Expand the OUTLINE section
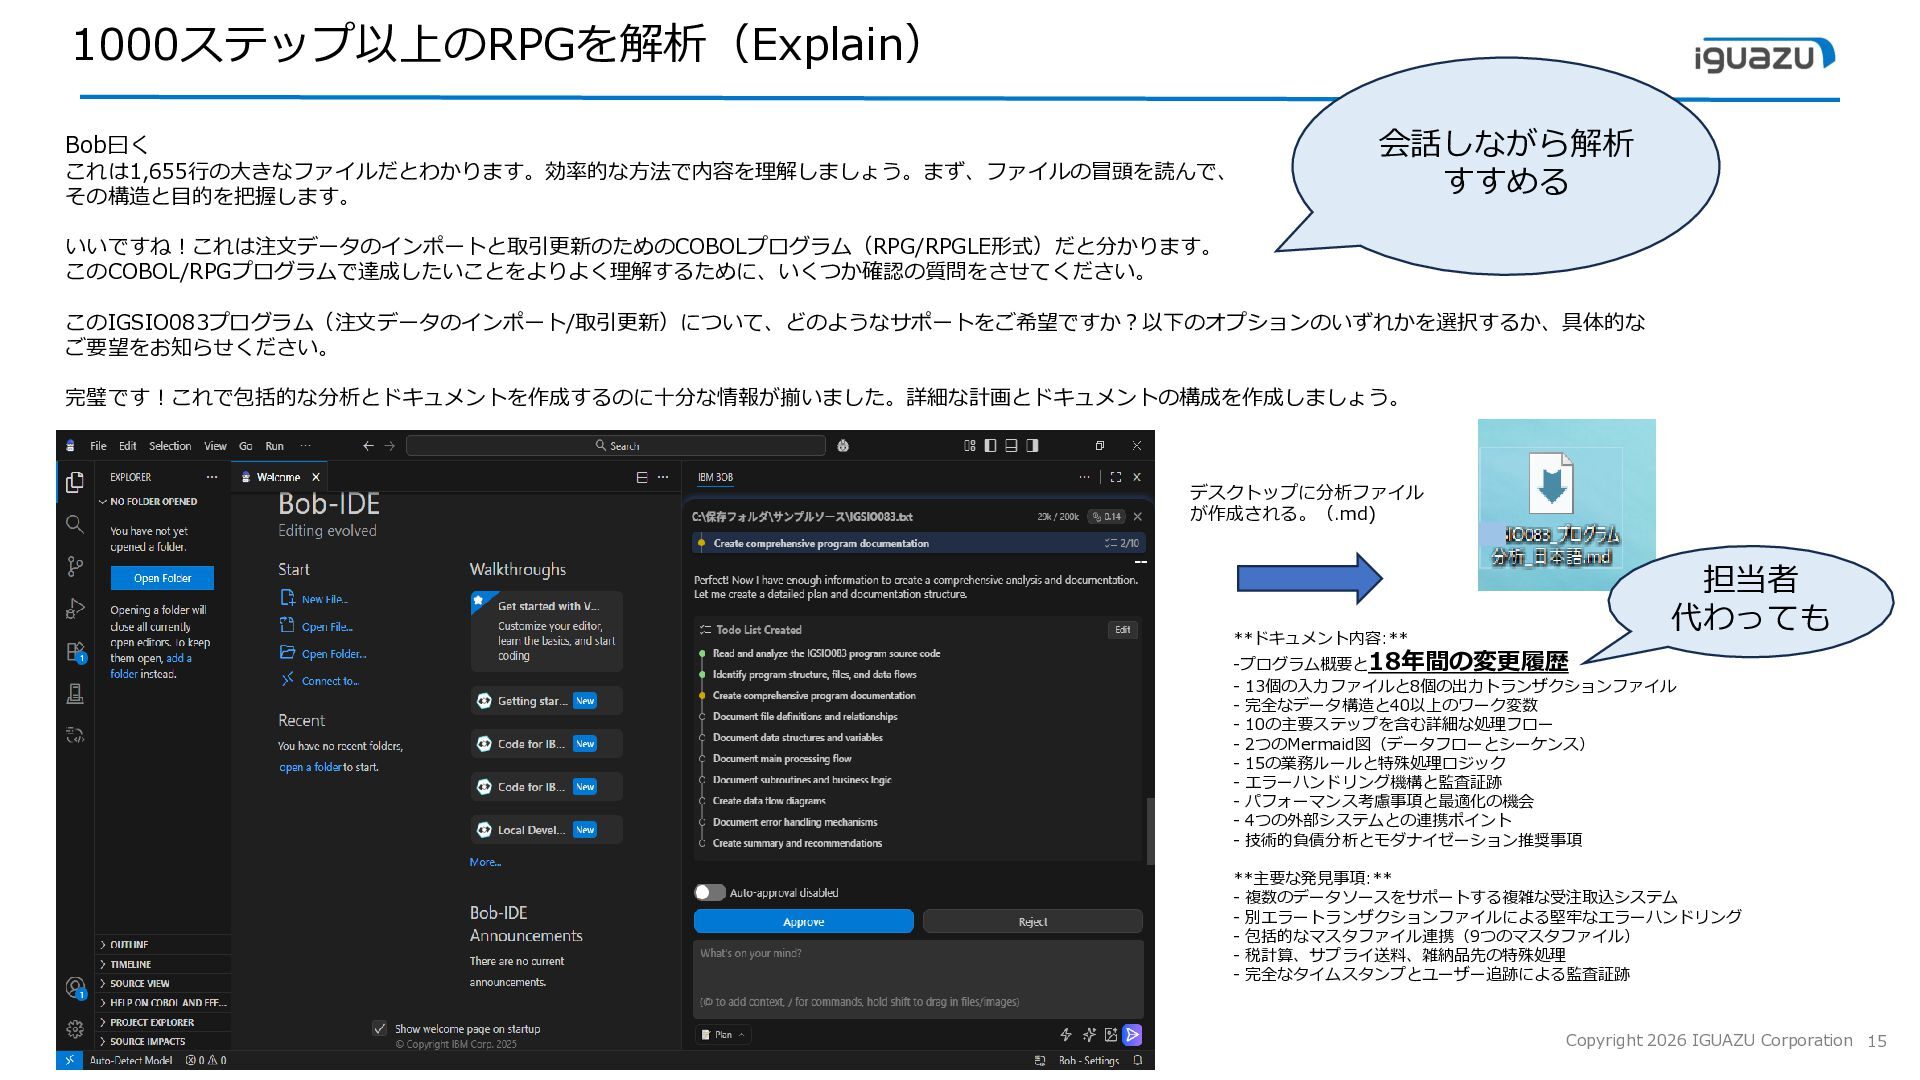This screenshot has width=1920, height=1080. (163, 945)
